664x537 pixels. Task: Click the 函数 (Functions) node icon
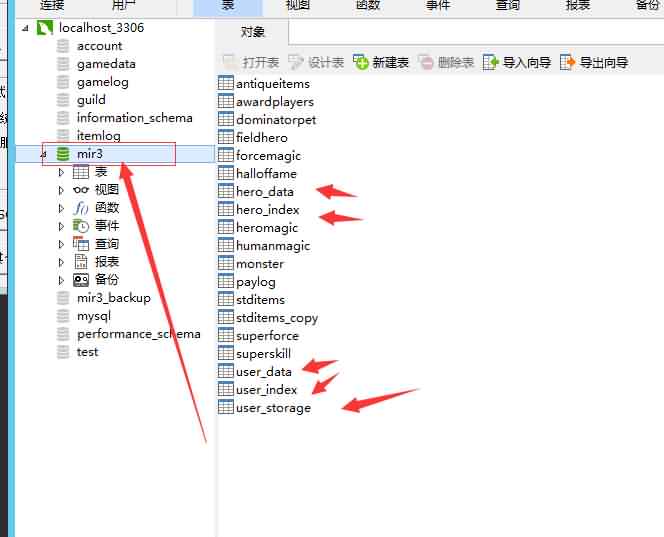pos(81,208)
